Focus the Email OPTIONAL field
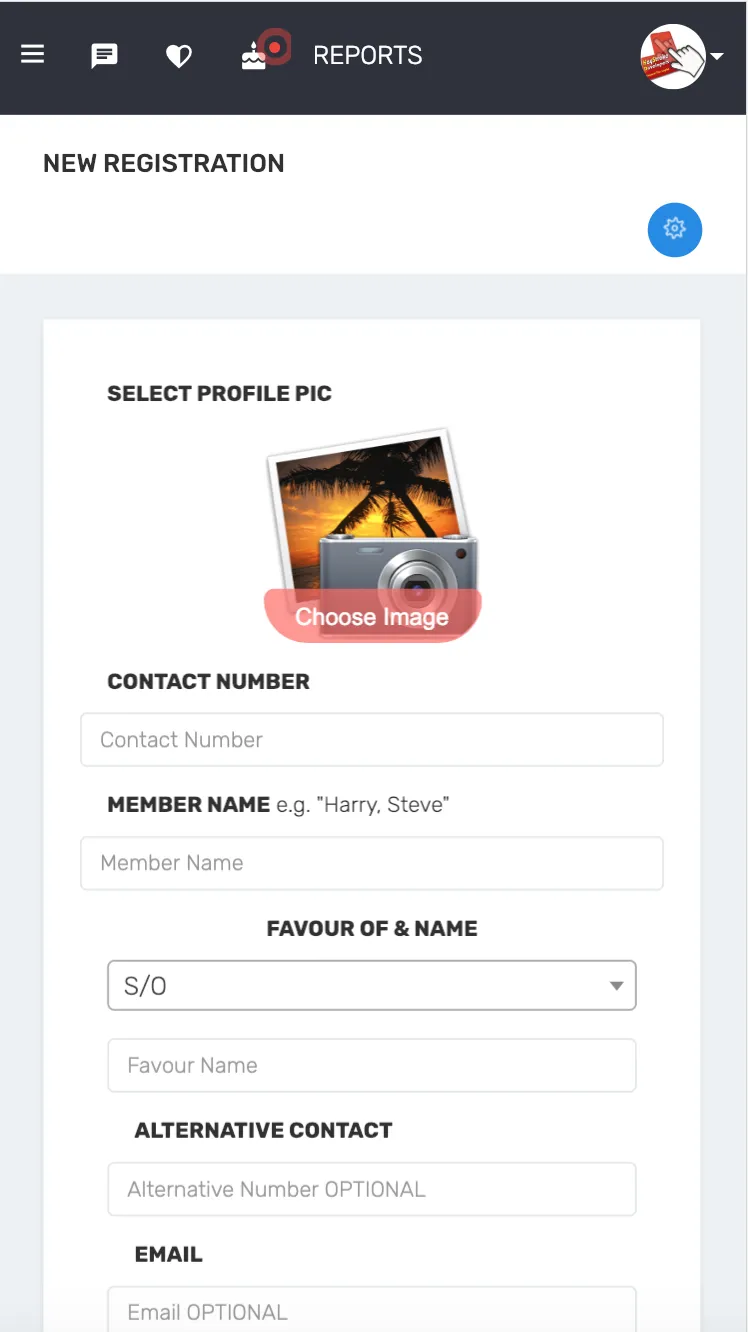The width and height of the screenshot is (748, 1332). 372,1310
